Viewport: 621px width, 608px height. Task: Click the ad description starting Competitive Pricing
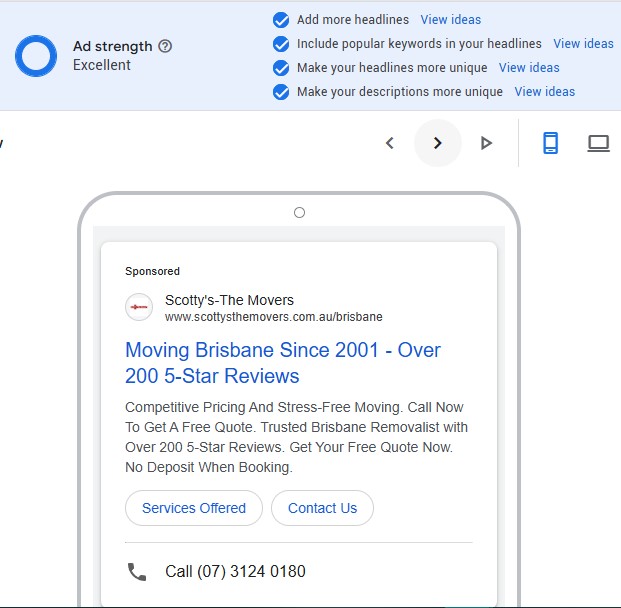click(x=296, y=437)
